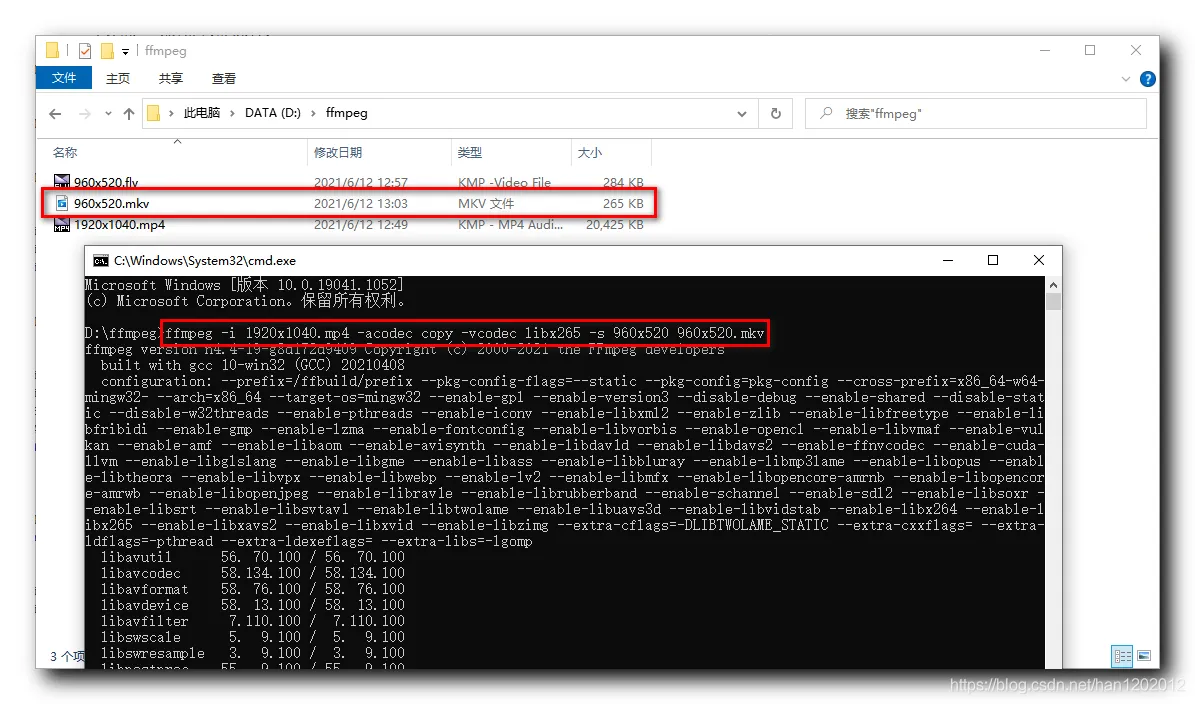Select the file 1920x1040.mp4
The width and height of the screenshot is (1195, 704).
[x=119, y=225]
